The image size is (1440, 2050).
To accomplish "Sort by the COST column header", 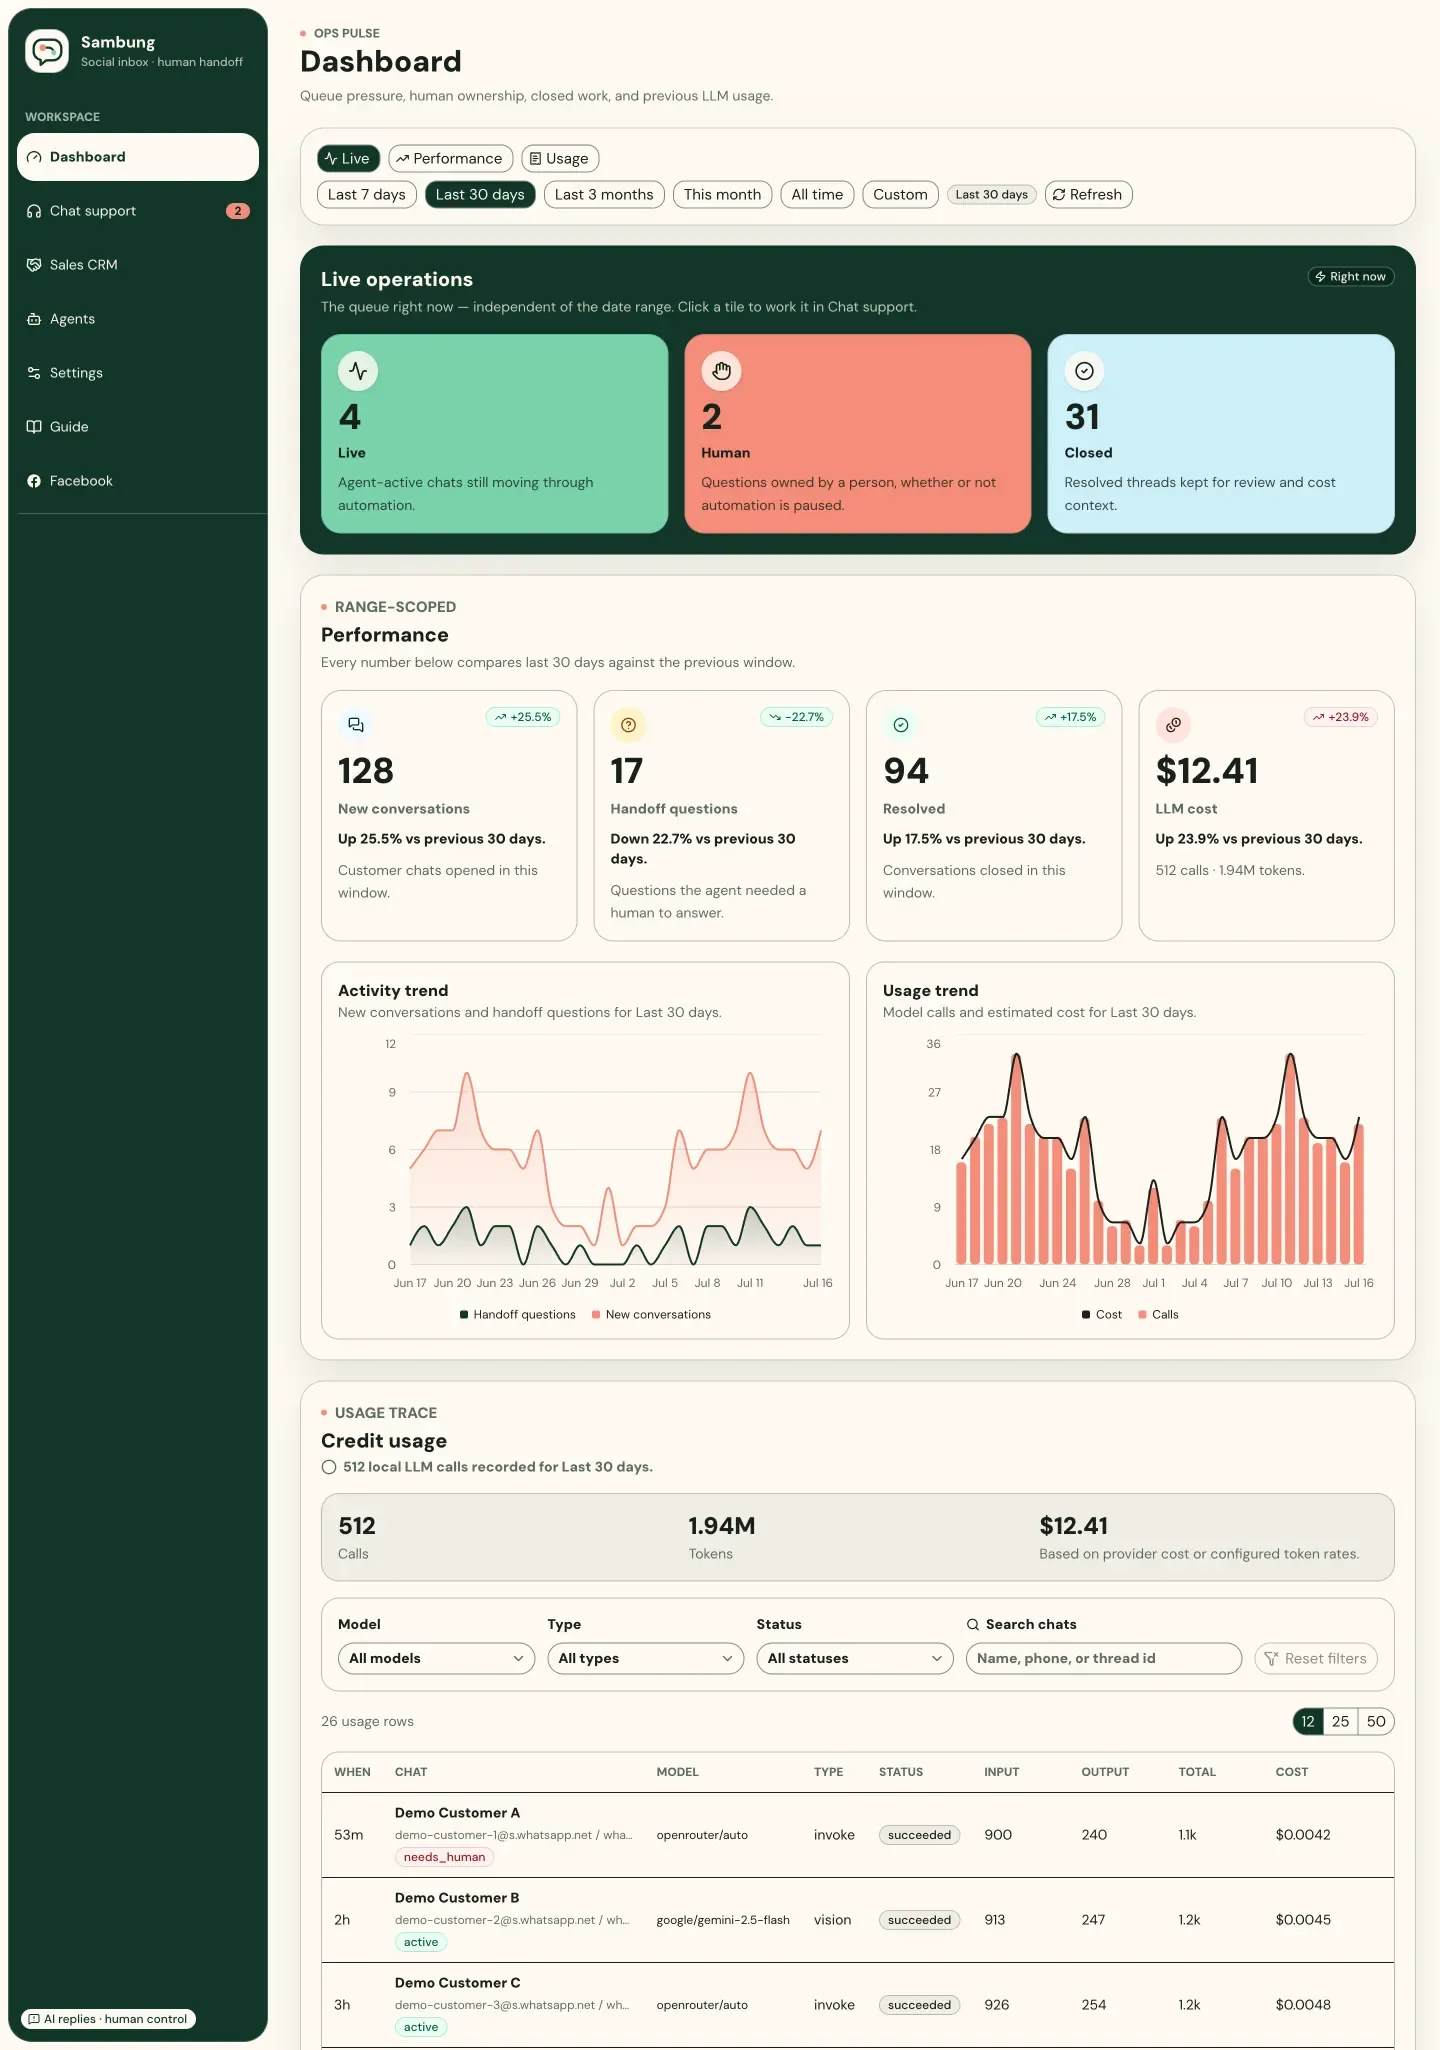I will coord(1291,1772).
